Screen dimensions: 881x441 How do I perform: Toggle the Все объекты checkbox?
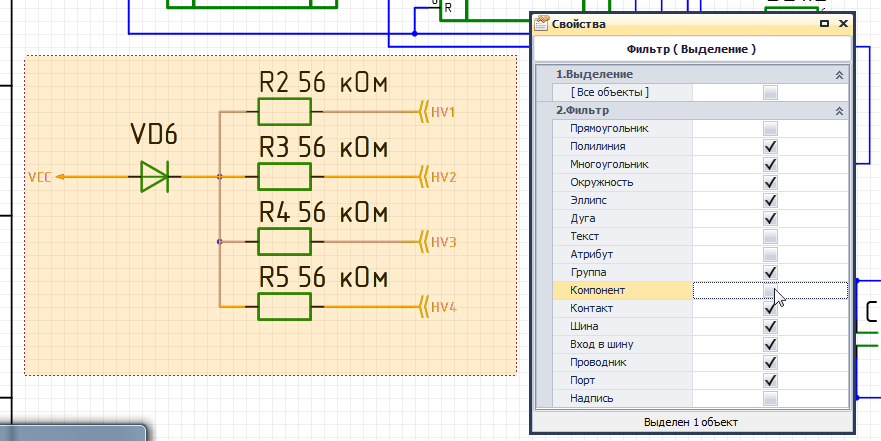click(x=770, y=93)
